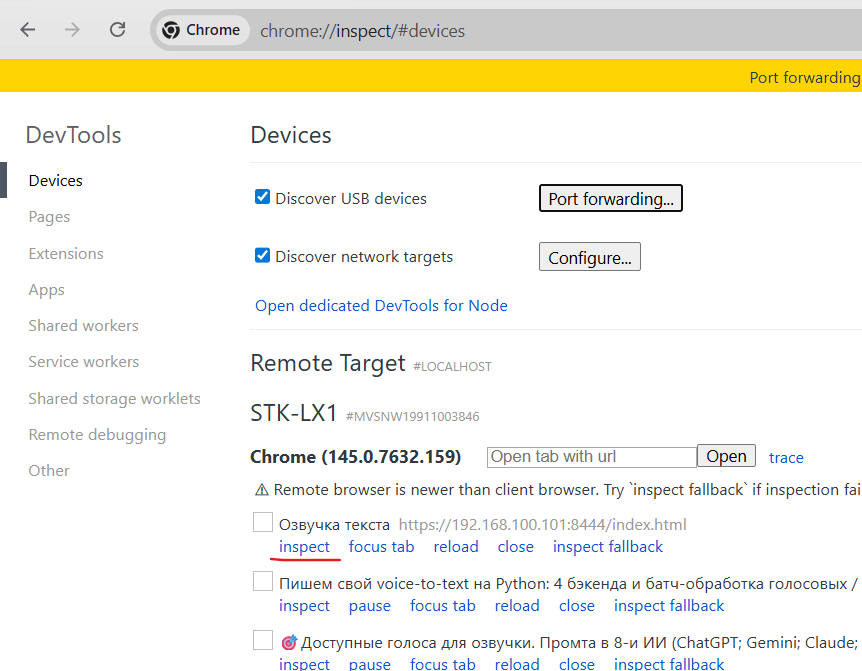The width and height of the screenshot is (862, 671).
Task: Click the Open tab with url field
Action: [591, 457]
